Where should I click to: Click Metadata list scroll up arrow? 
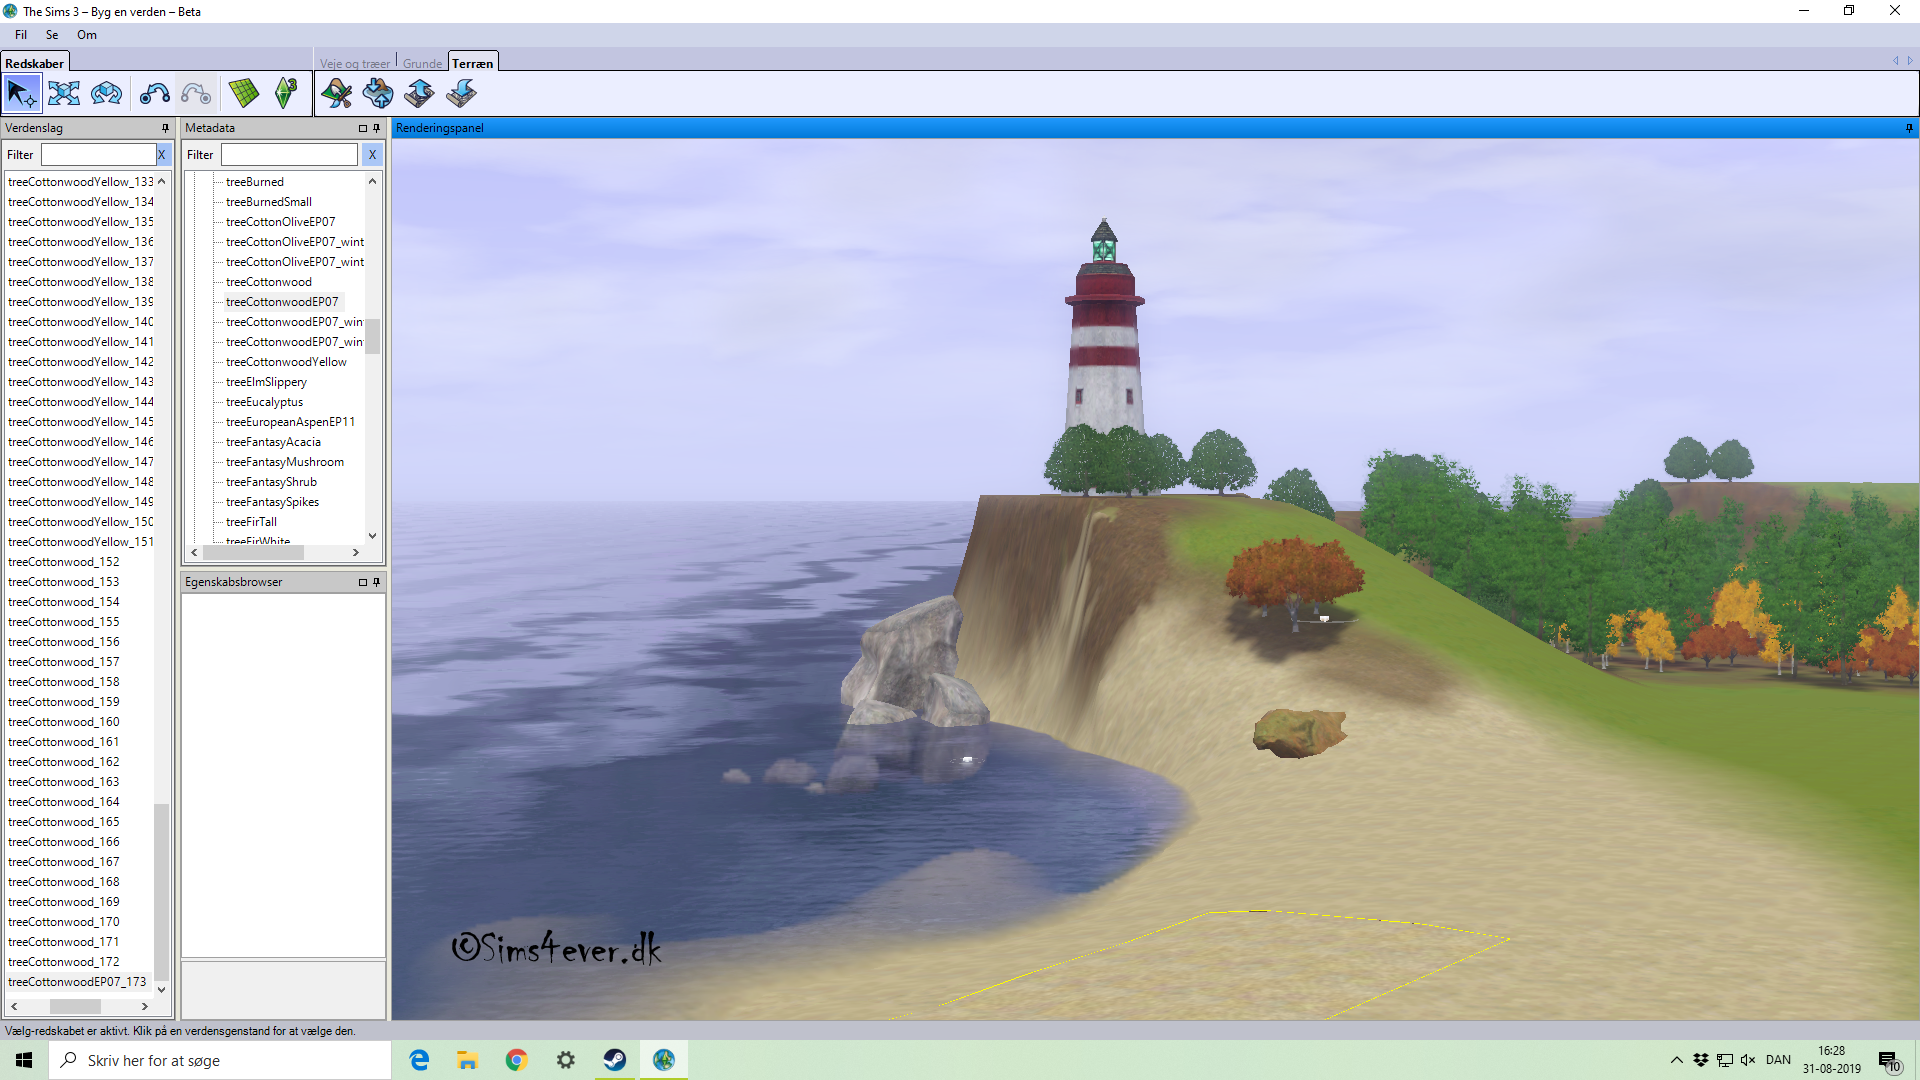pyautogui.click(x=372, y=181)
